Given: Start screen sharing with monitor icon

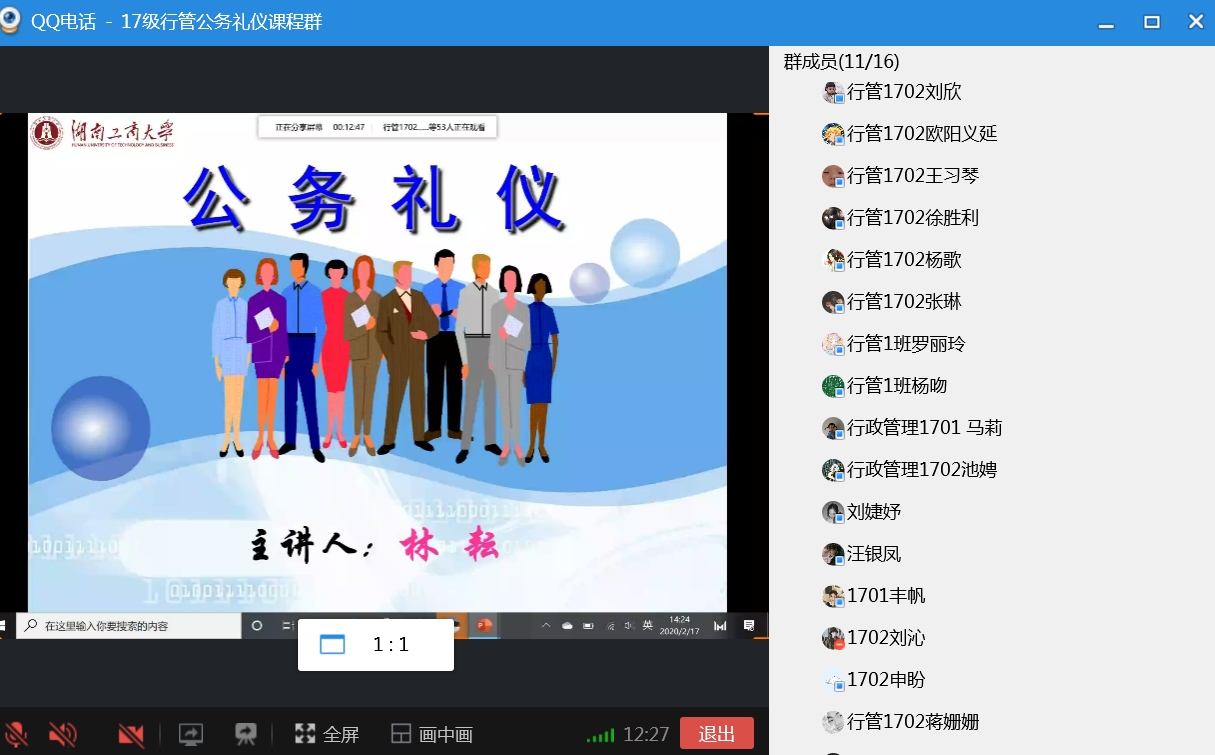Looking at the screenshot, I should point(190,734).
